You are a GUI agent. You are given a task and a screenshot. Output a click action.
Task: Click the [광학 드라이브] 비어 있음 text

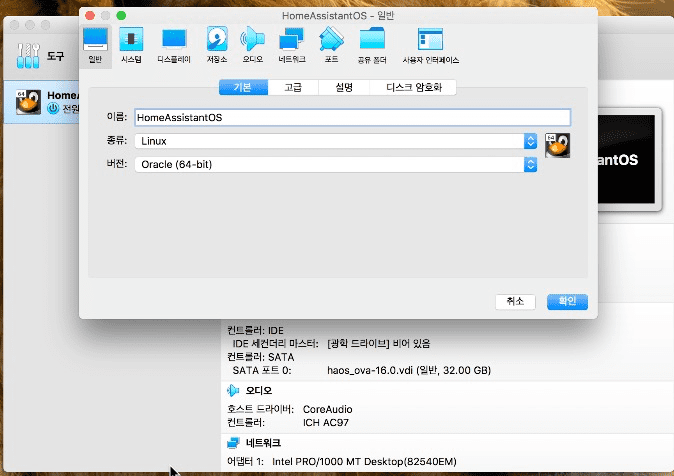tap(378, 344)
